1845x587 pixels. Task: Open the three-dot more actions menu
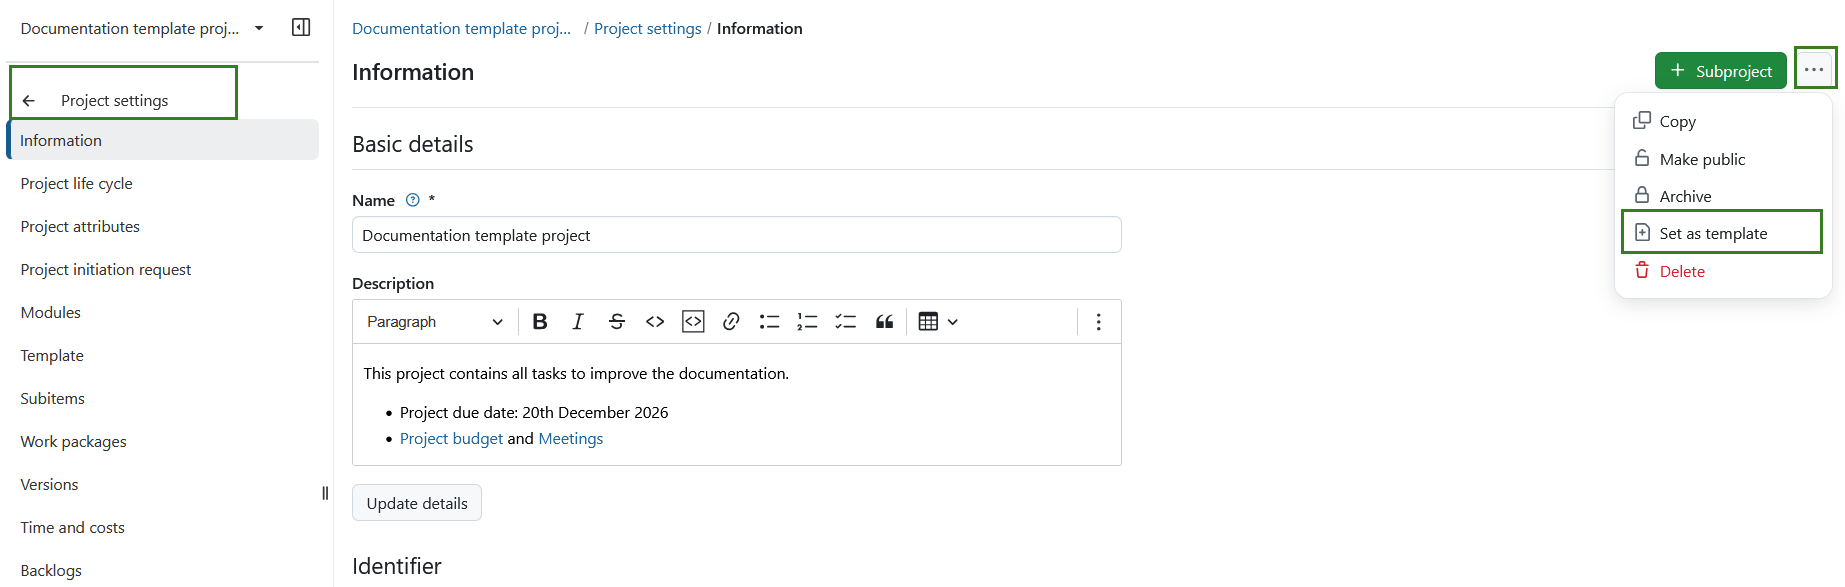(1814, 69)
